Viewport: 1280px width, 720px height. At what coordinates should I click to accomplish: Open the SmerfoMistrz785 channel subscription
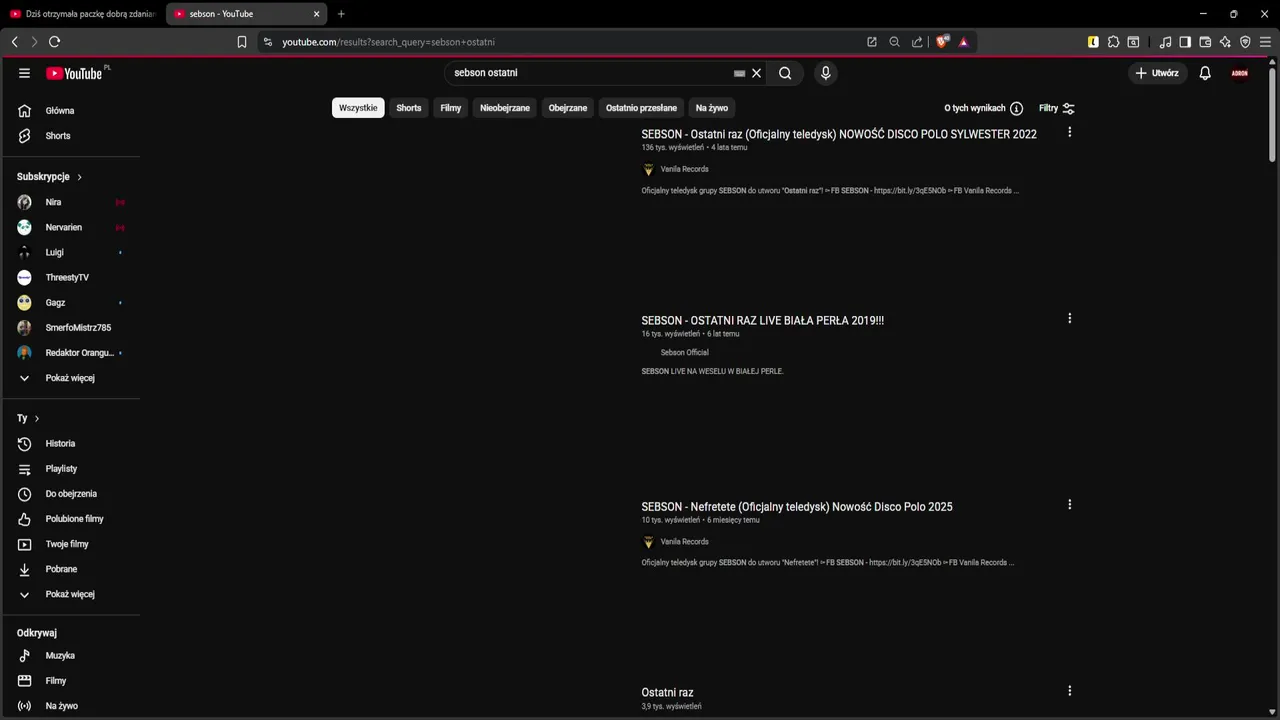[x=70, y=328]
